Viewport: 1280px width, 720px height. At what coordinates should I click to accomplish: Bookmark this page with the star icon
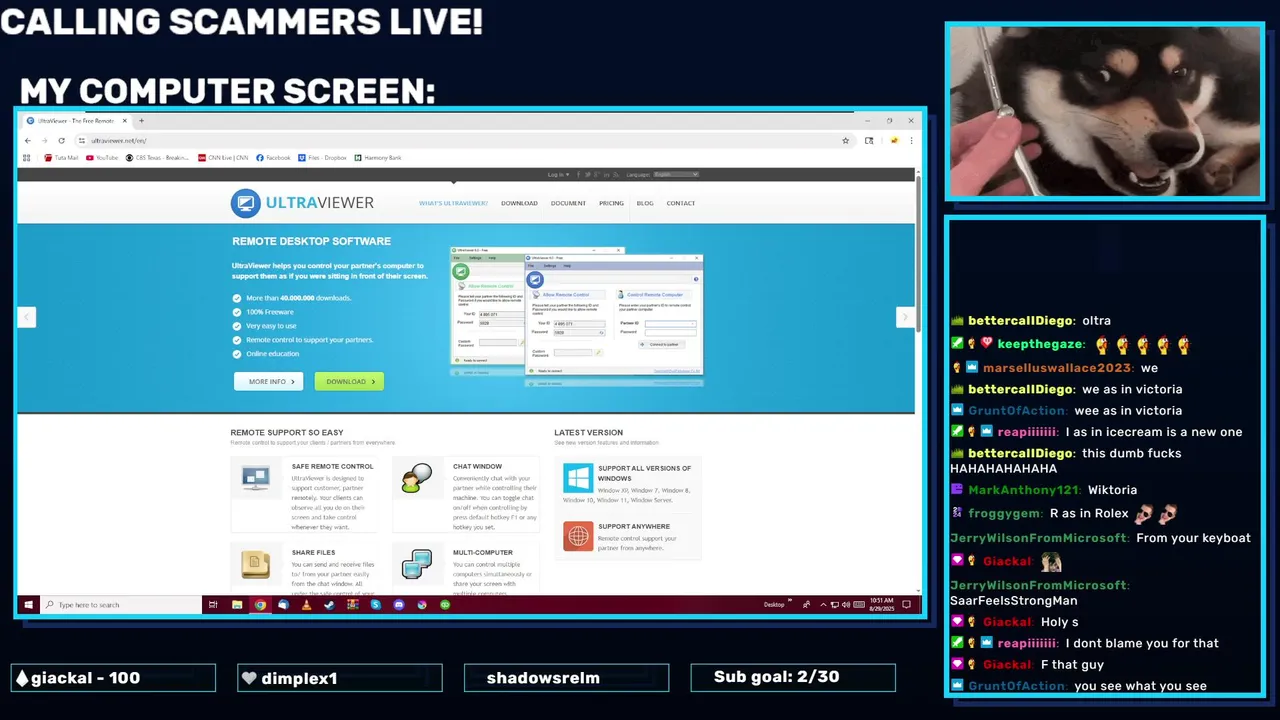[x=846, y=141]
